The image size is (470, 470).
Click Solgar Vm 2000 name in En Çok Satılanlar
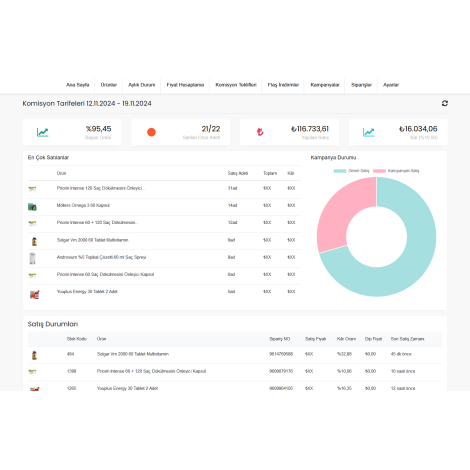point(92,240)
